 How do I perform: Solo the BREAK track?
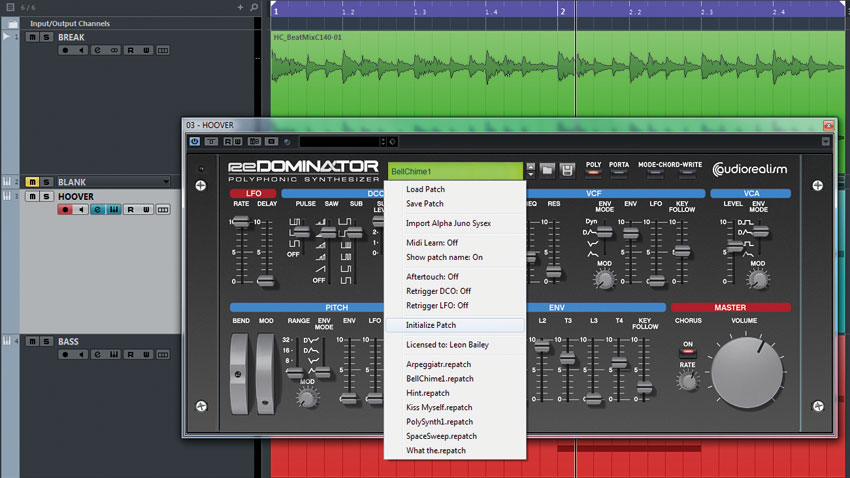(x=46, y=37)
